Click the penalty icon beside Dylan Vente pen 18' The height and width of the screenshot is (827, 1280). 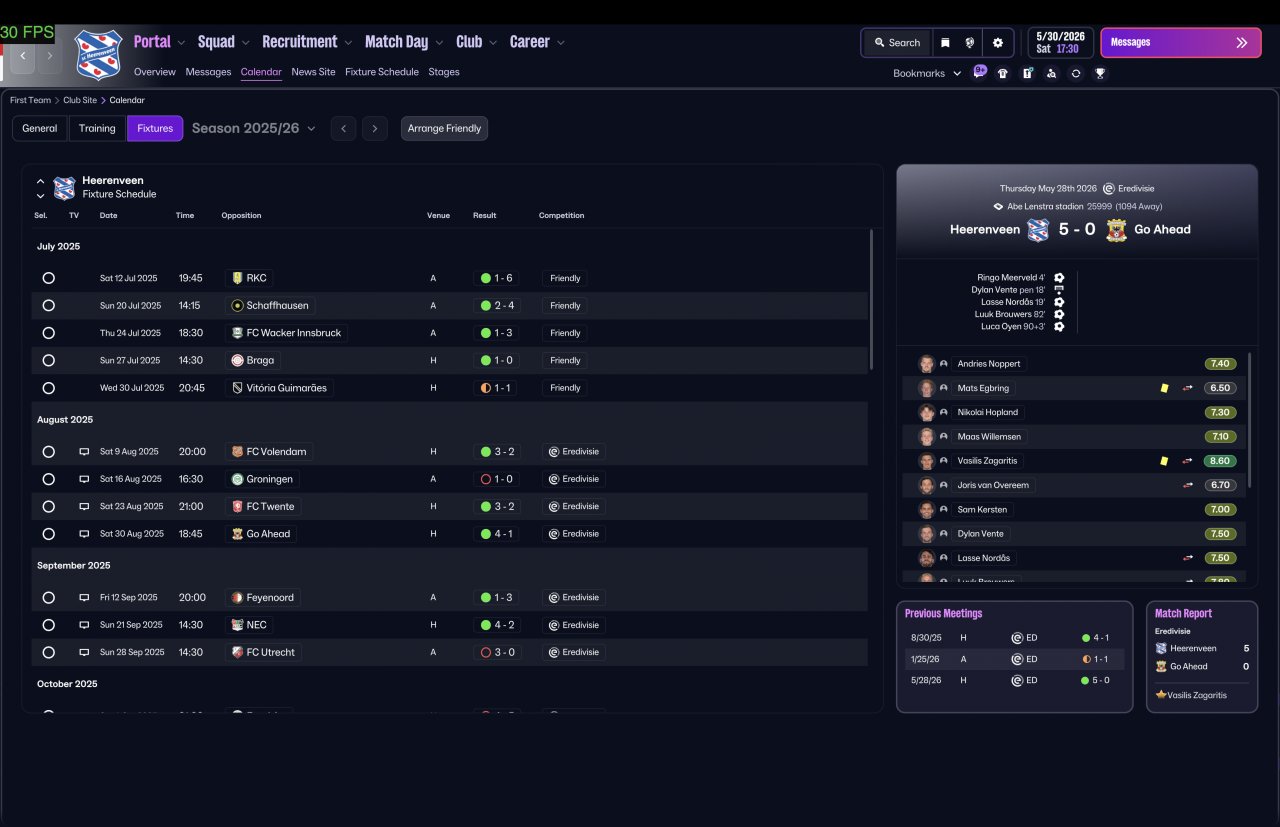1059,290
